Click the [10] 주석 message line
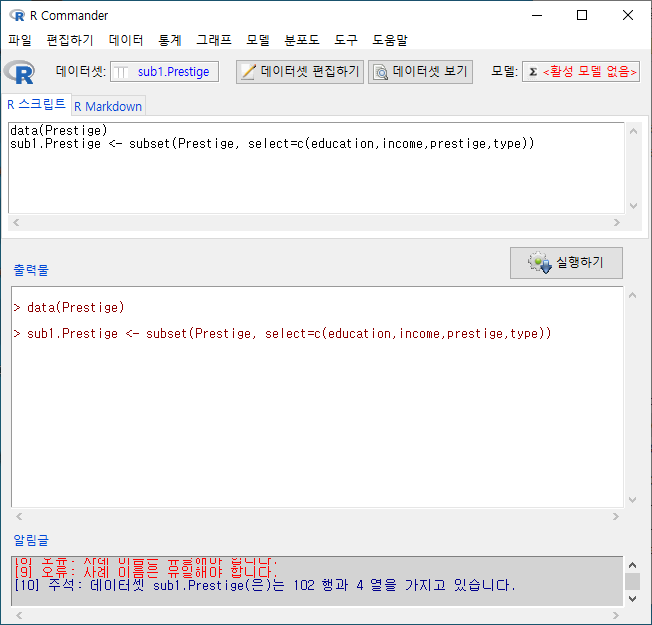Viewport: 652px width, 625px height. pos(265,585)
